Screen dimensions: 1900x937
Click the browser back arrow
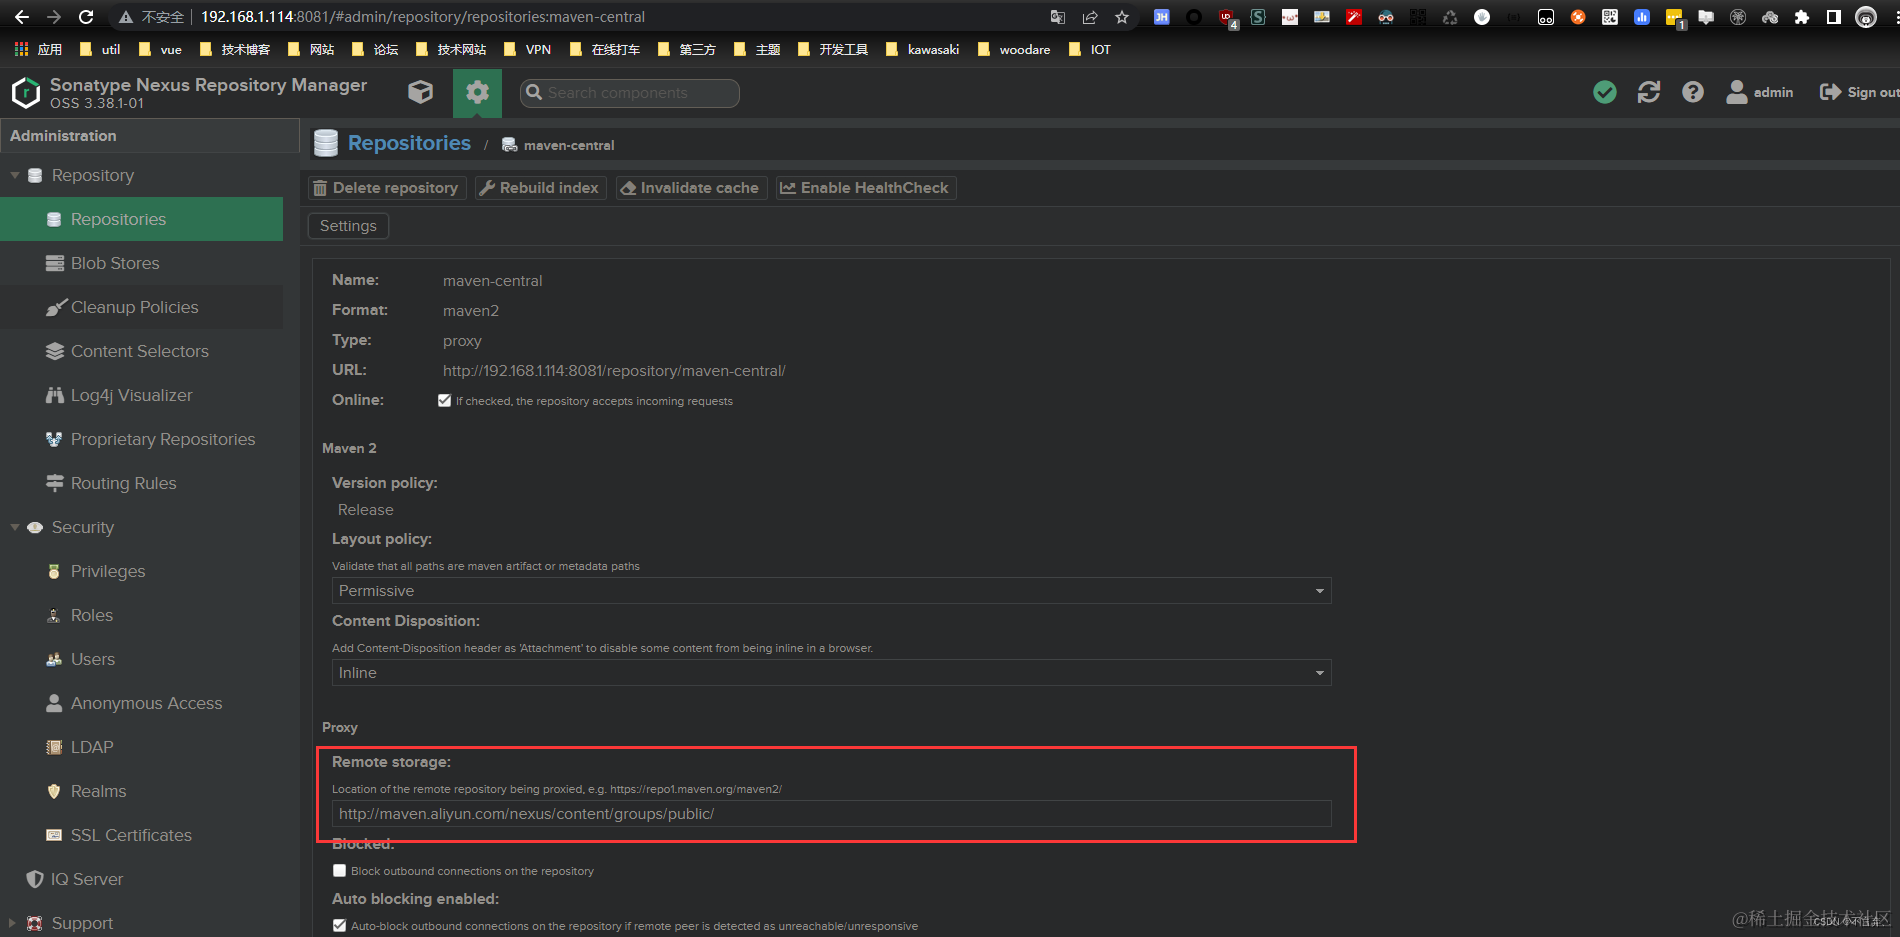[22, 17]
